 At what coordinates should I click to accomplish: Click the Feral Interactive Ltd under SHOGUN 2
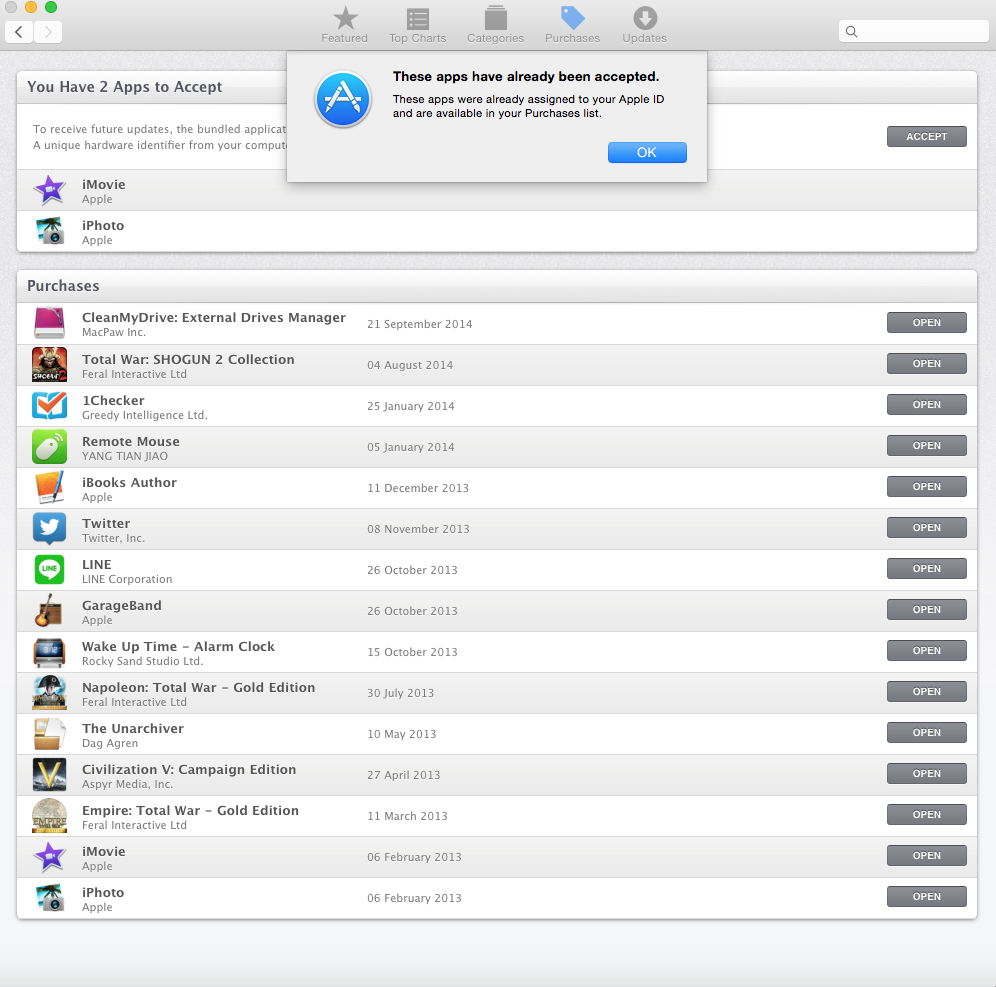(134, 374)
